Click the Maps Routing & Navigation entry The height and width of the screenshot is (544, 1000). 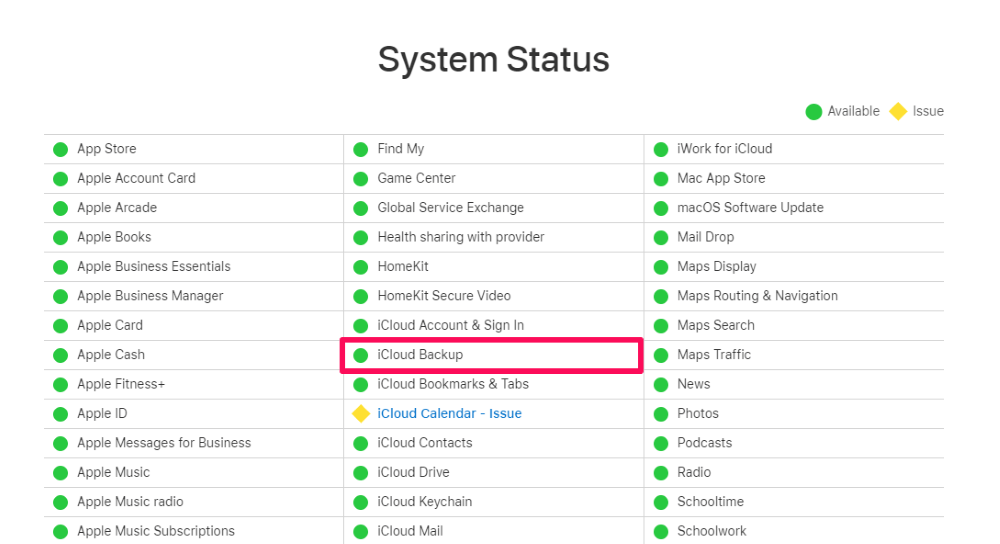(x=758, y=296)
